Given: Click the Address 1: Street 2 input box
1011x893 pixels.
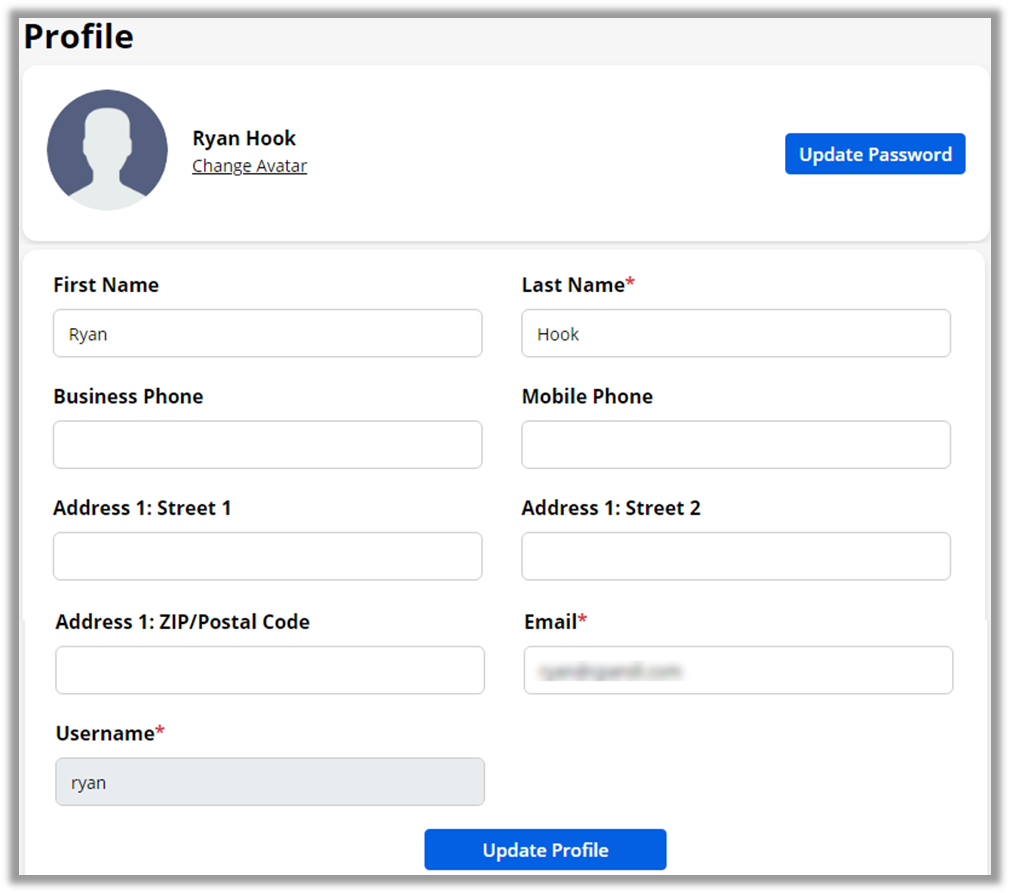Looking at the screenshot, I should pos(735,556).
